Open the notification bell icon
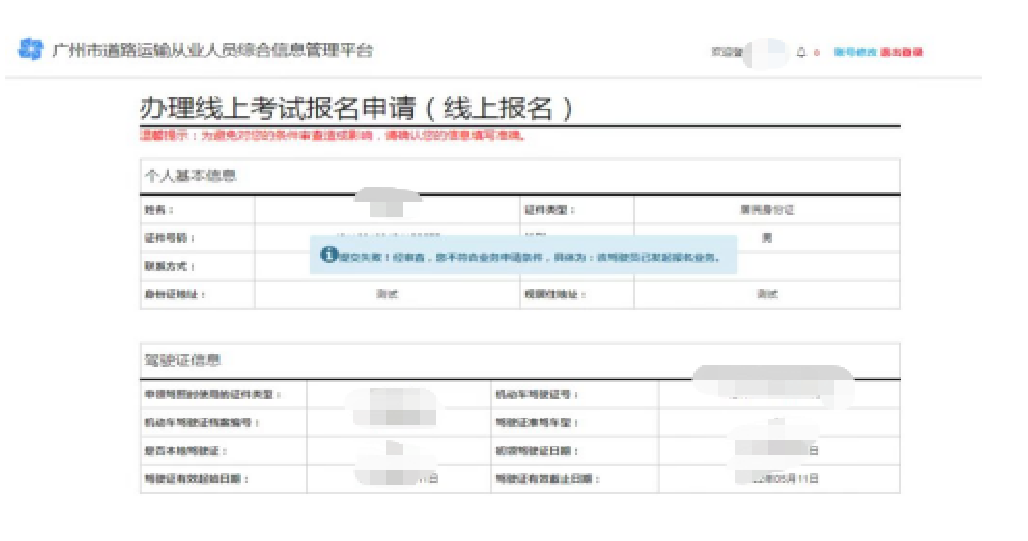This screenshot has width=1028, height=541. [801, 51]
